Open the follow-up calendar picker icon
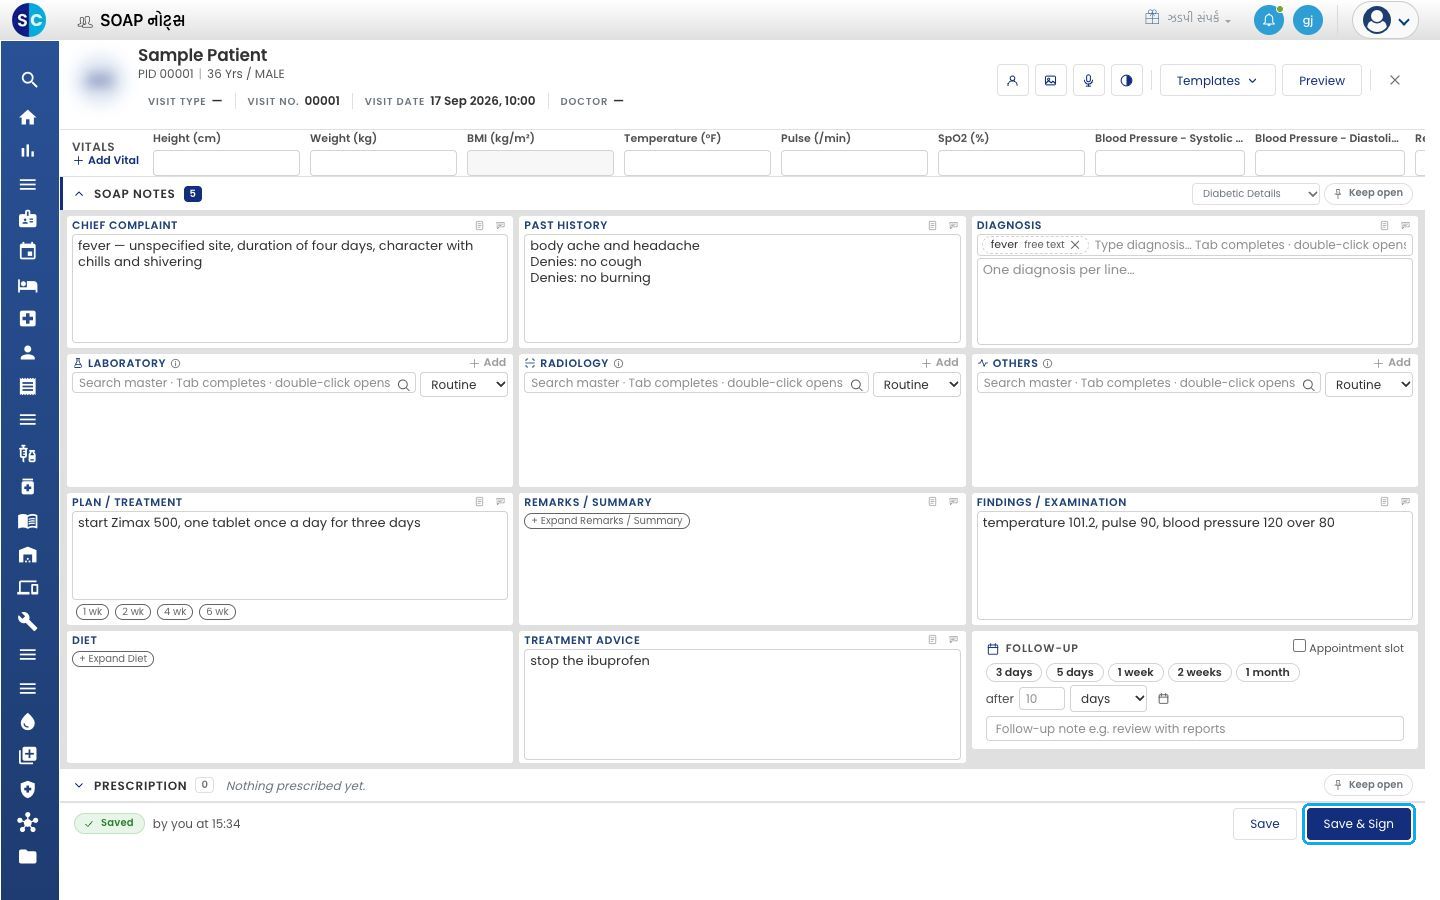1440x900 pixels. pyautogui.click(x=1163, y=699)
